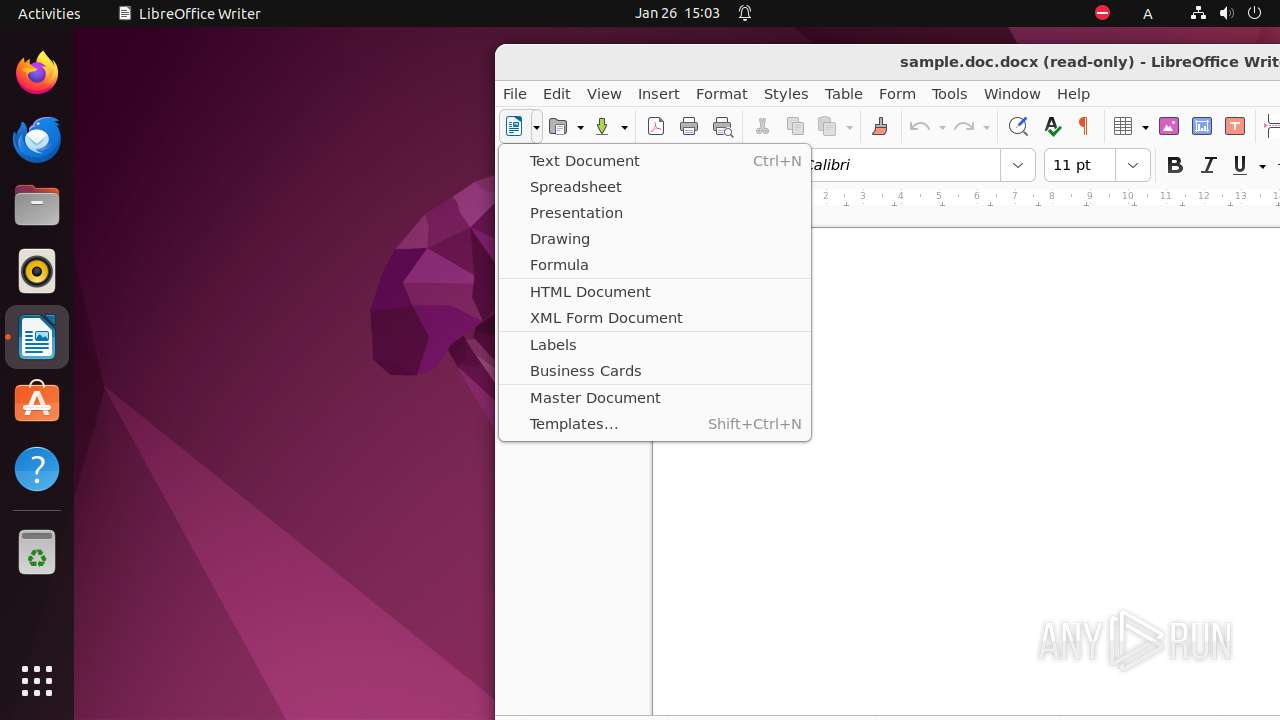Viewport: 1280px width, 720px height.
Task: Click the Save document green arrow icon
Action: click(x=602, y=126)
